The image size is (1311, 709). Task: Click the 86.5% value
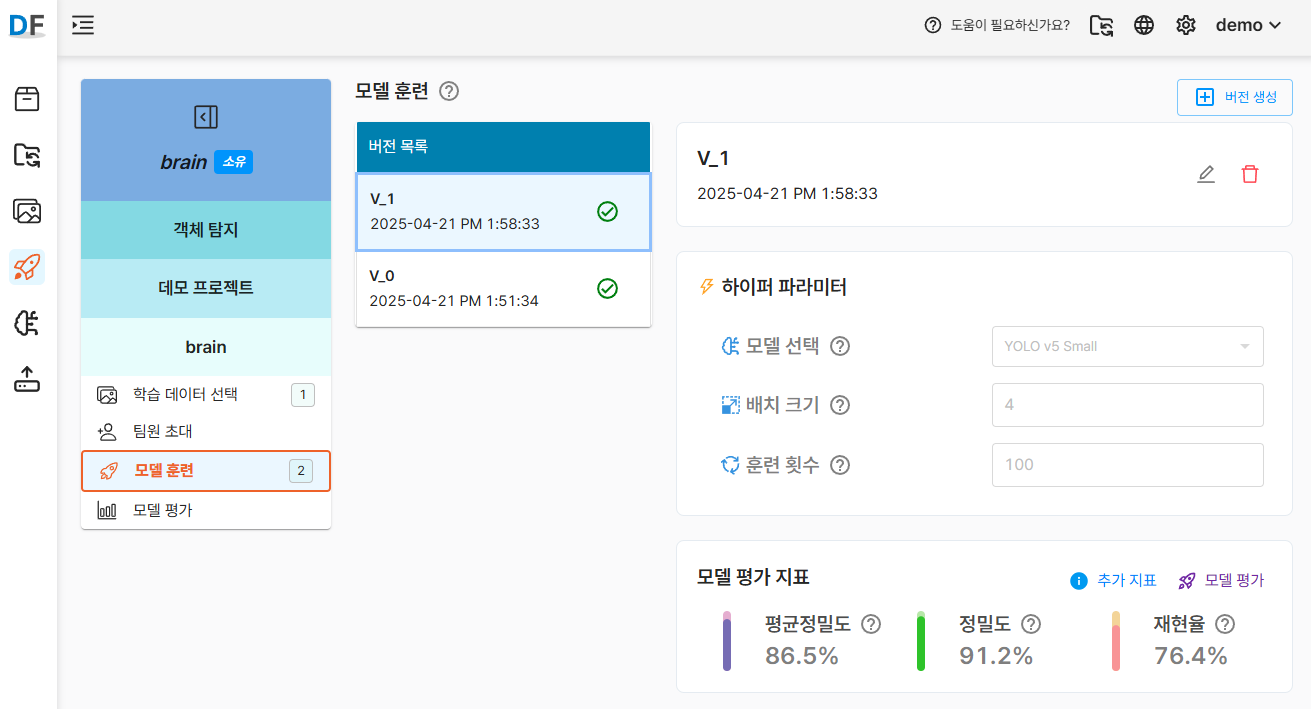click(x=802, y=656)
